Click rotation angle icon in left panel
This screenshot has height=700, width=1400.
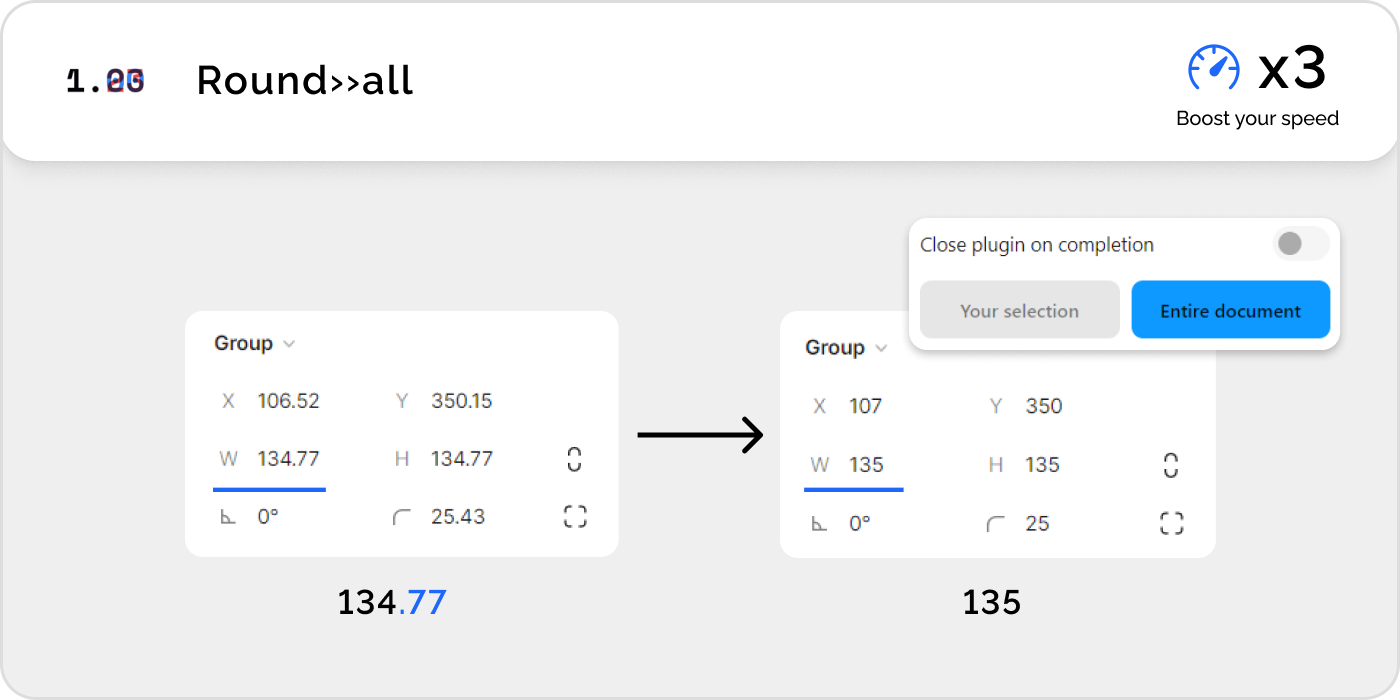click(x=228, y=517)
